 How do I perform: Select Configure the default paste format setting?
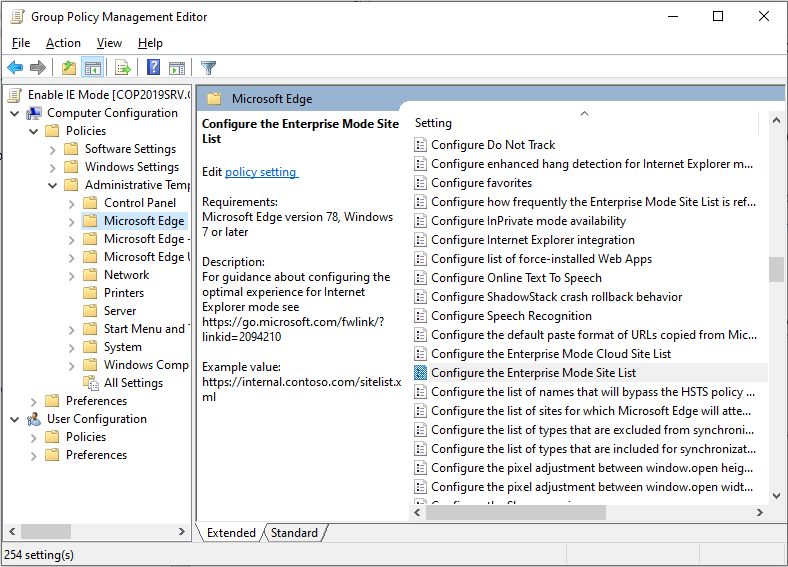coord(594,335)
